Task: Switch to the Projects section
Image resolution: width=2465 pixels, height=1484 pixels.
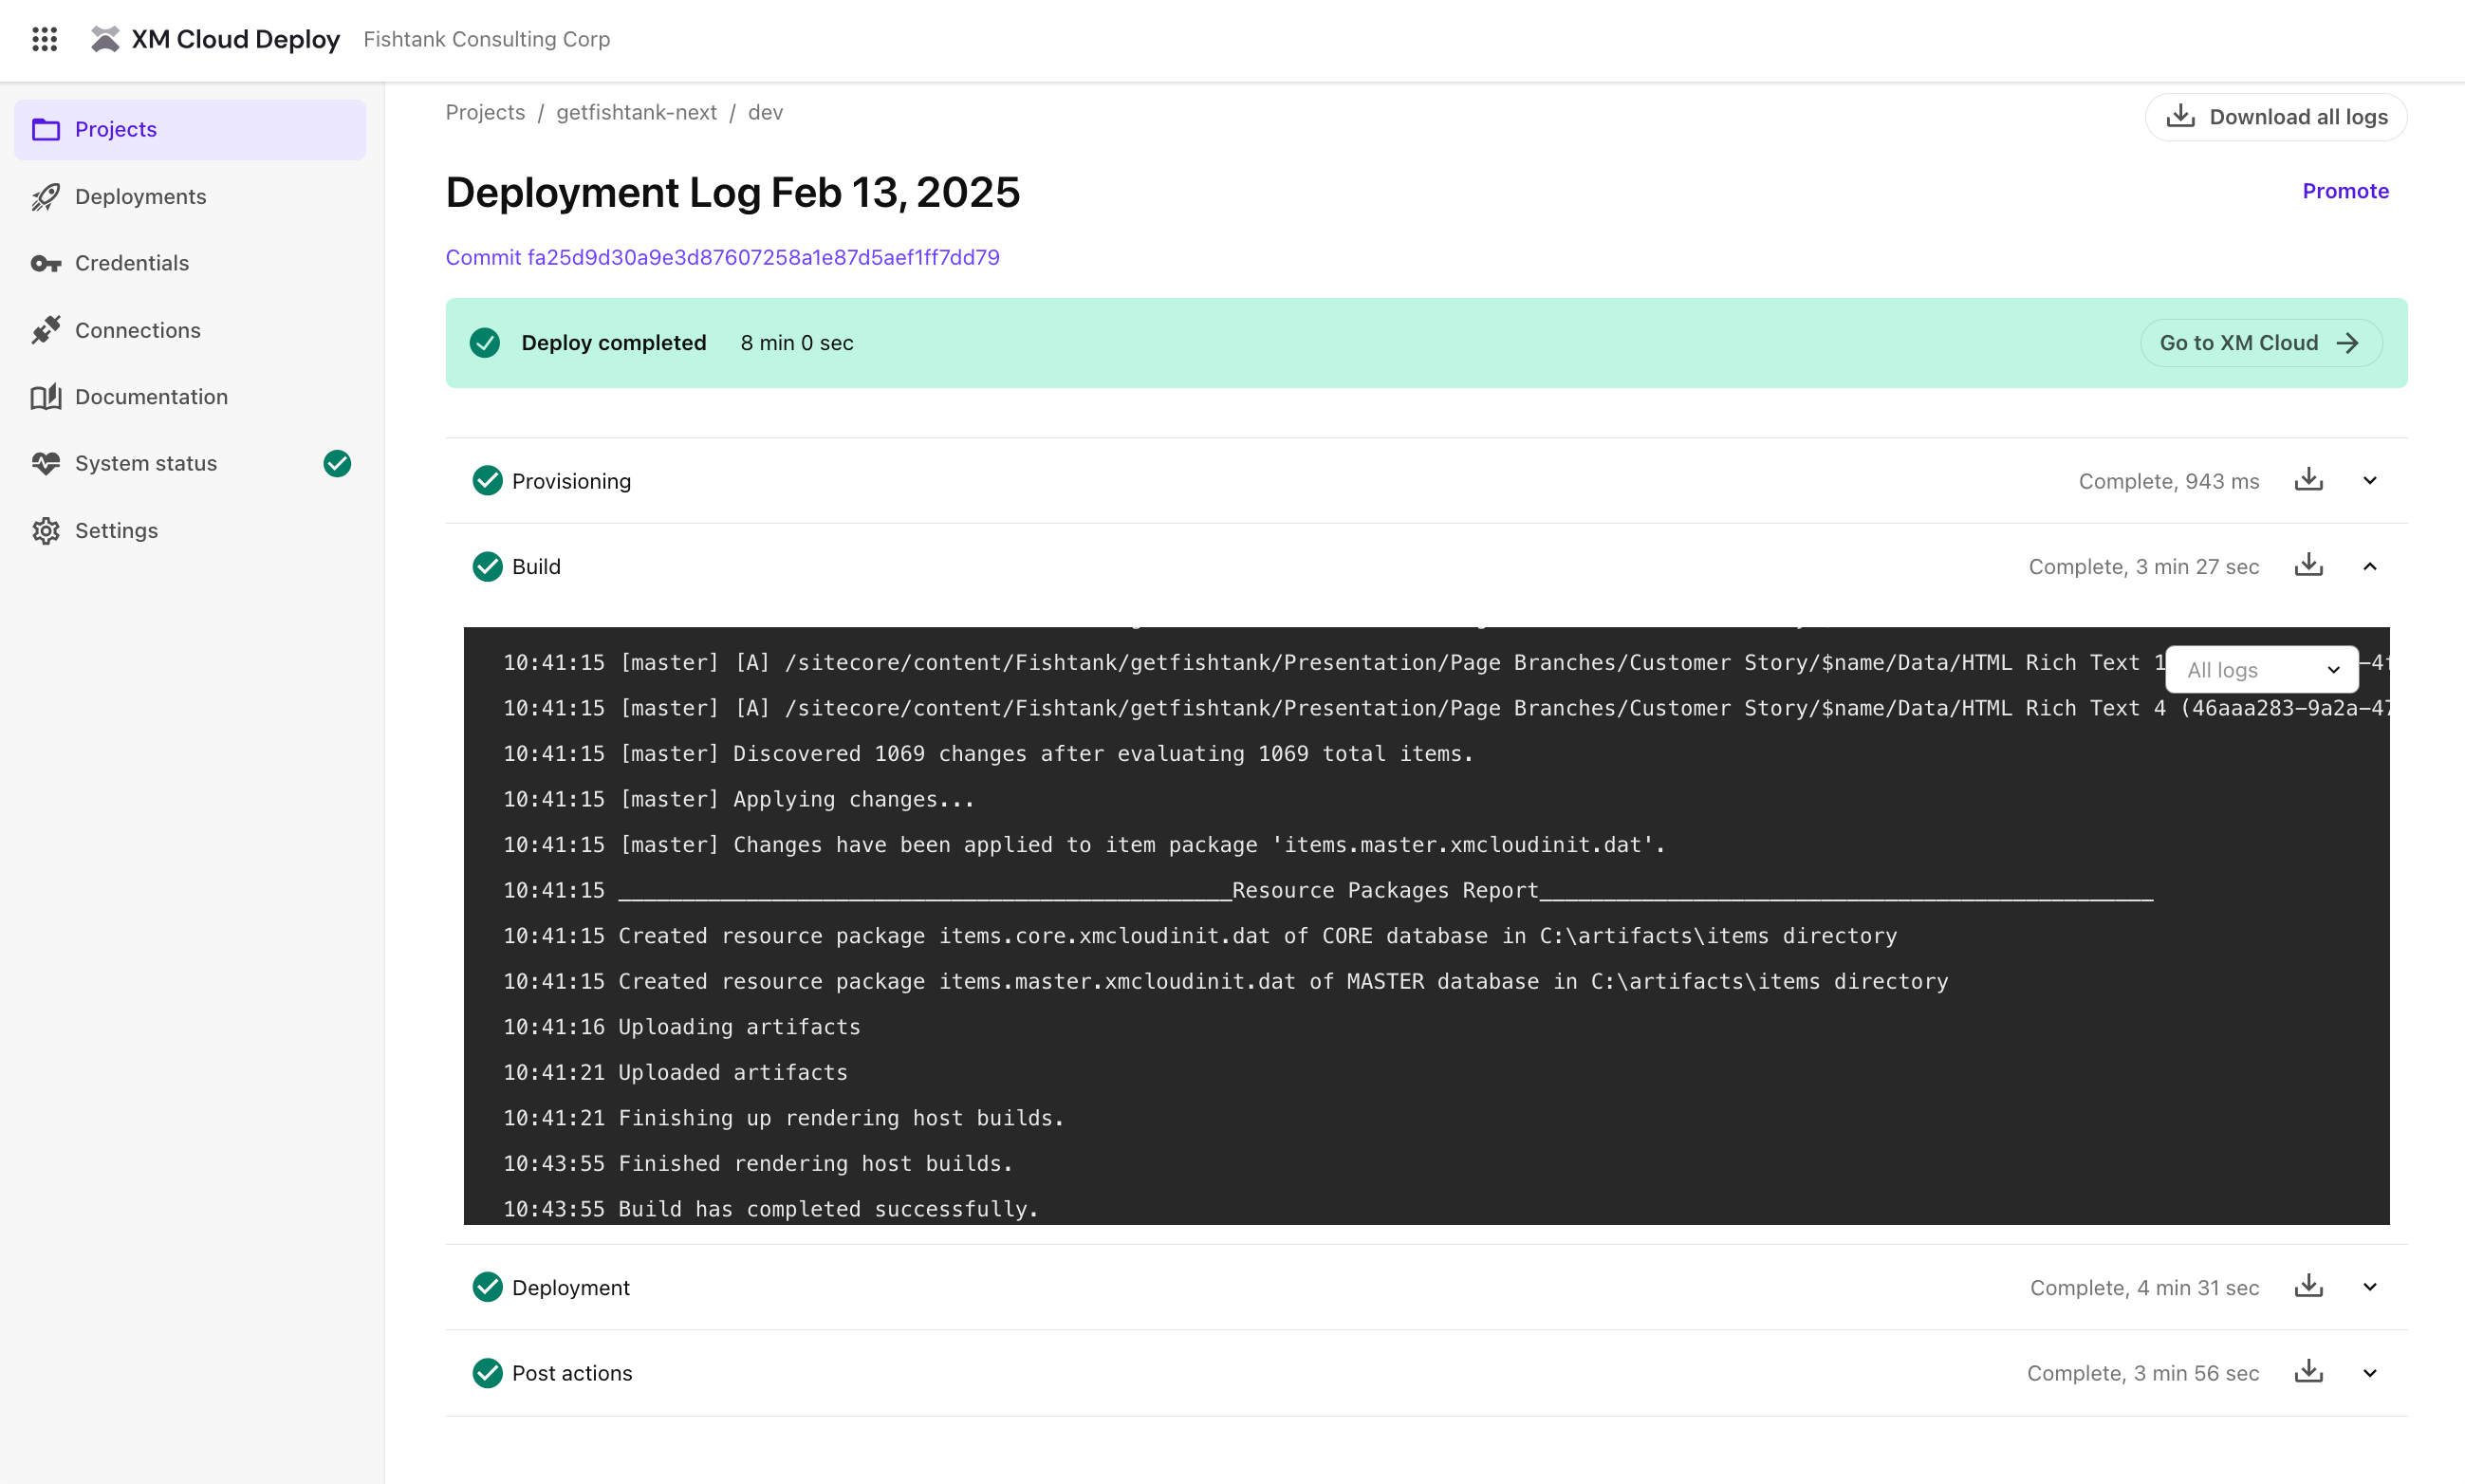Action: point(116,129)
